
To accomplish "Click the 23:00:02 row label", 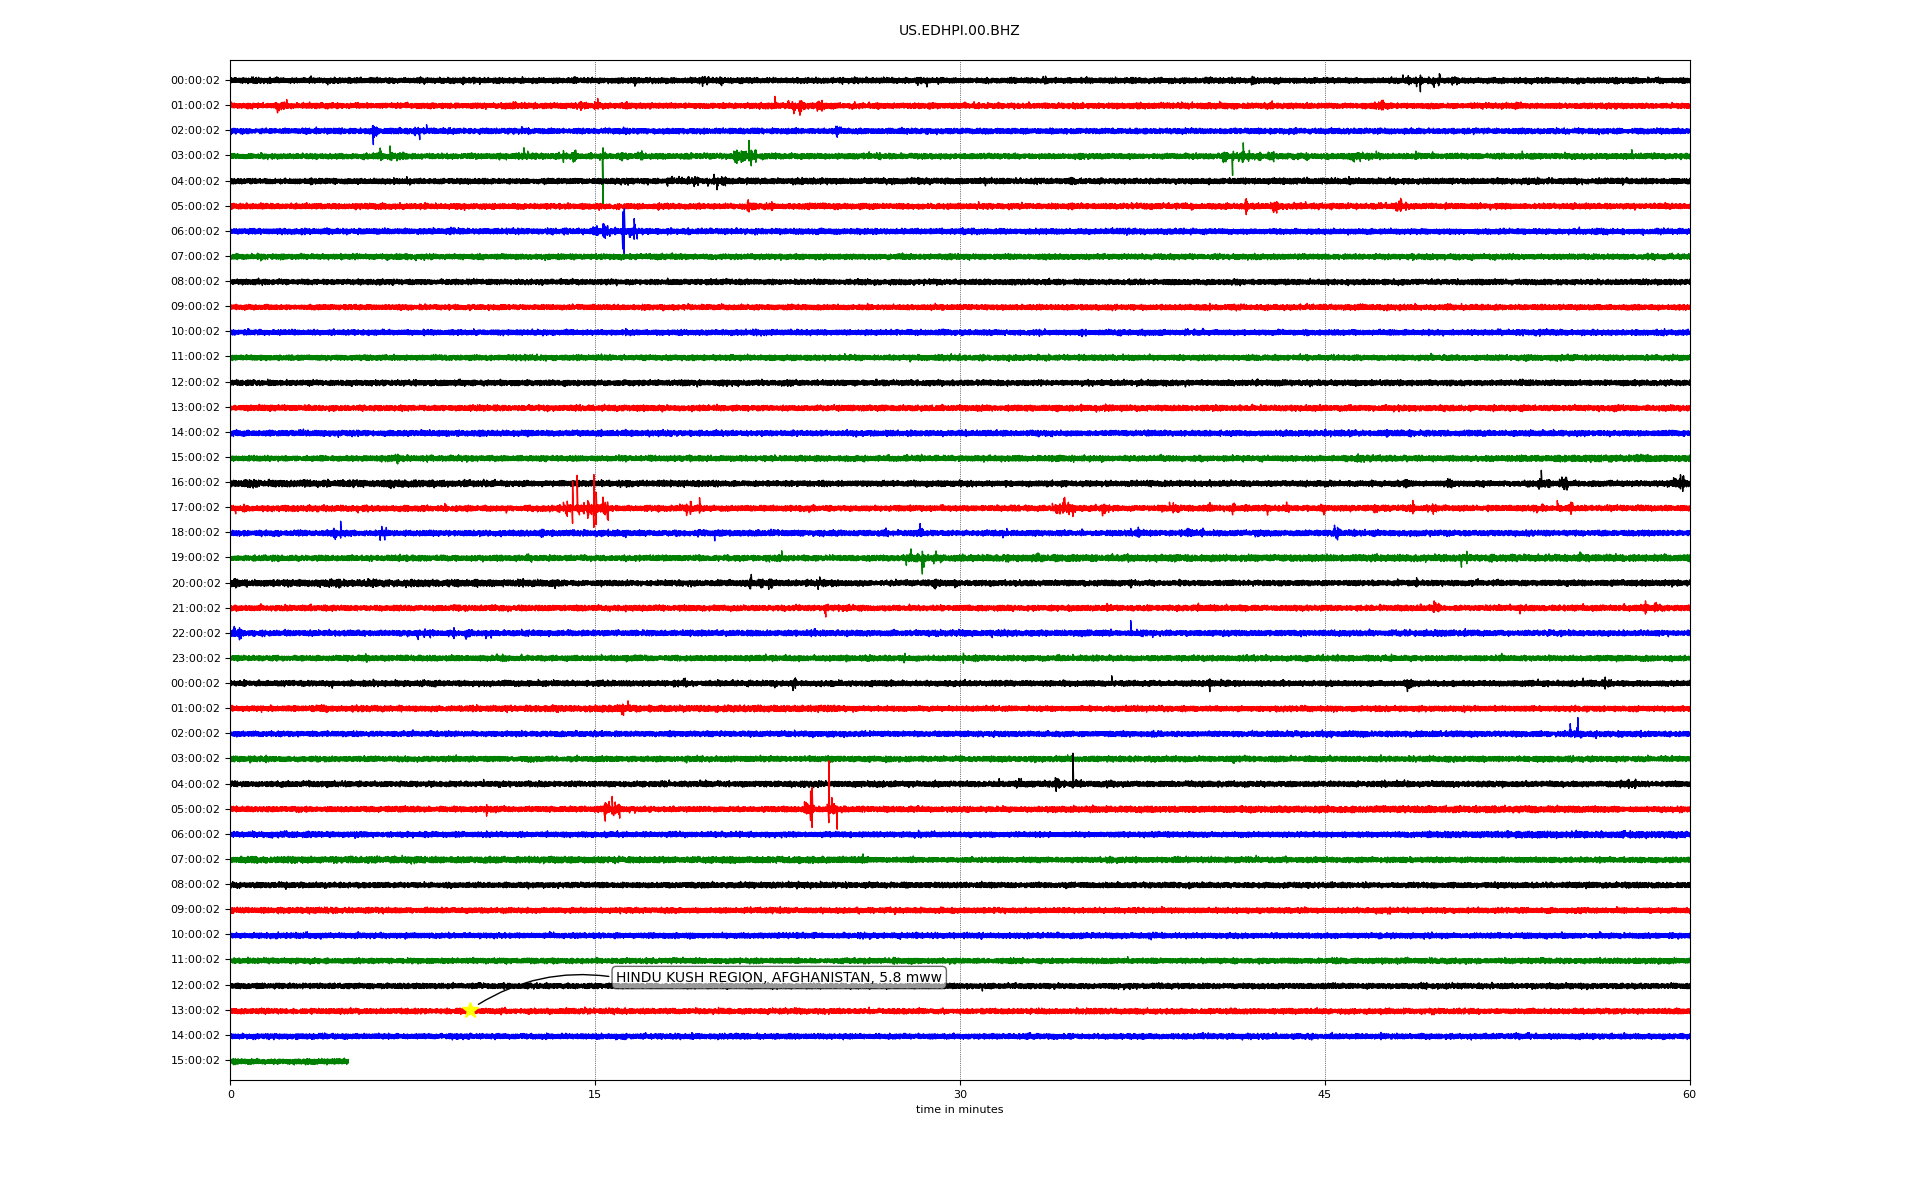I will [x=195, y=658].
